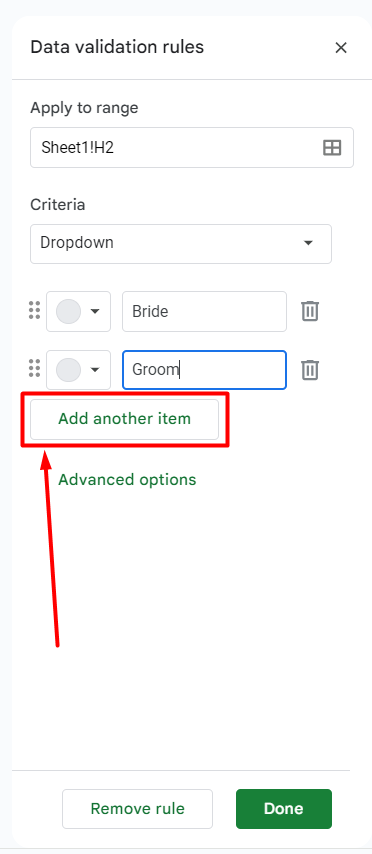The image size is (372, 854).
Task: Focus the Groom item text field
Action: click(x=204, y=370)
